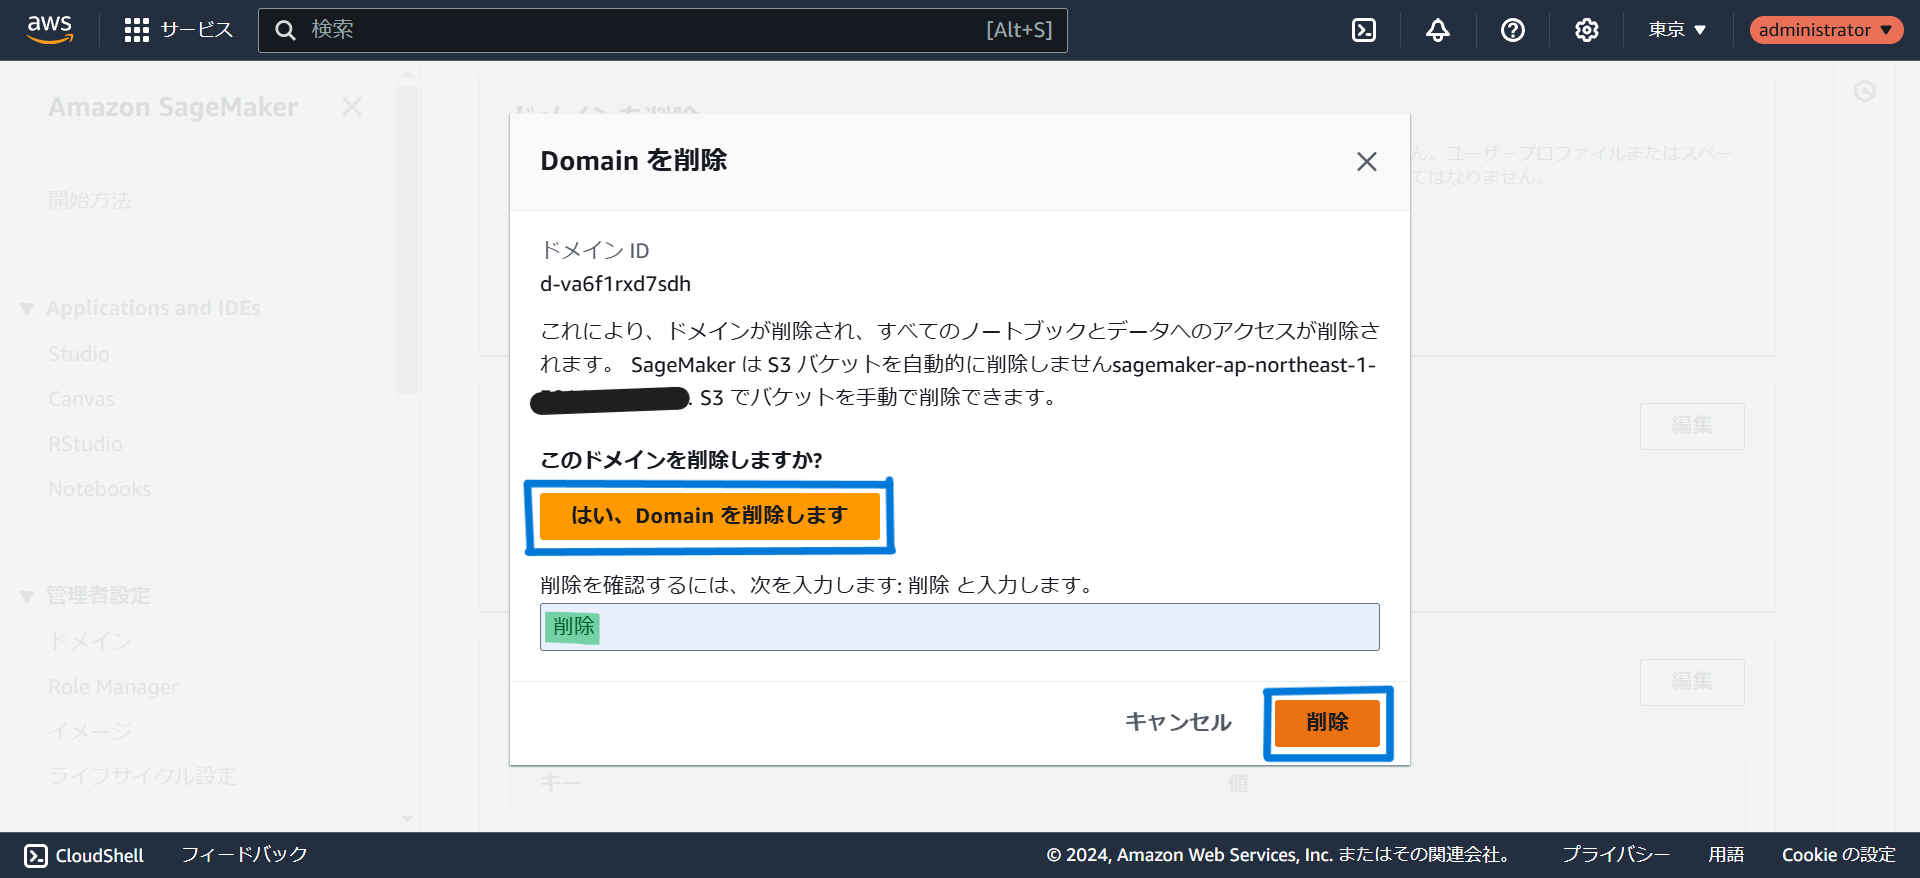Open the notifications bell
The image size is (1920, 878).
pyautogui.click(x=1437, y=30)
